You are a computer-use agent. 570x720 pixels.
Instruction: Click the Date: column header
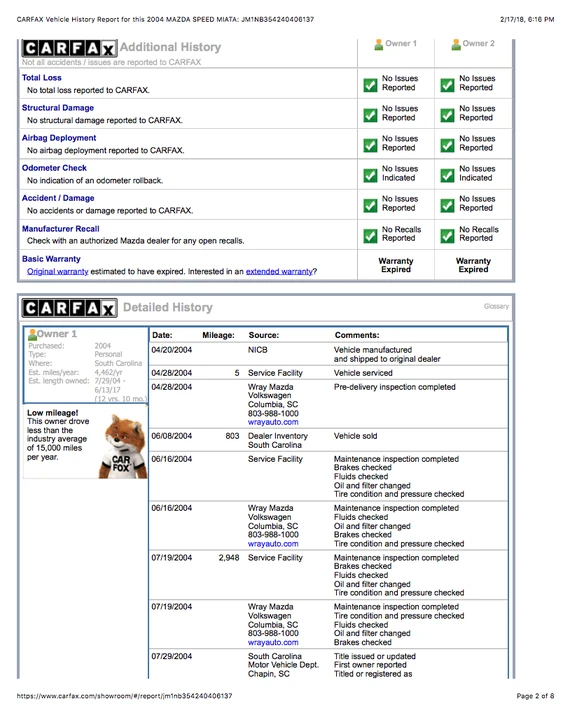click(162, 335)
